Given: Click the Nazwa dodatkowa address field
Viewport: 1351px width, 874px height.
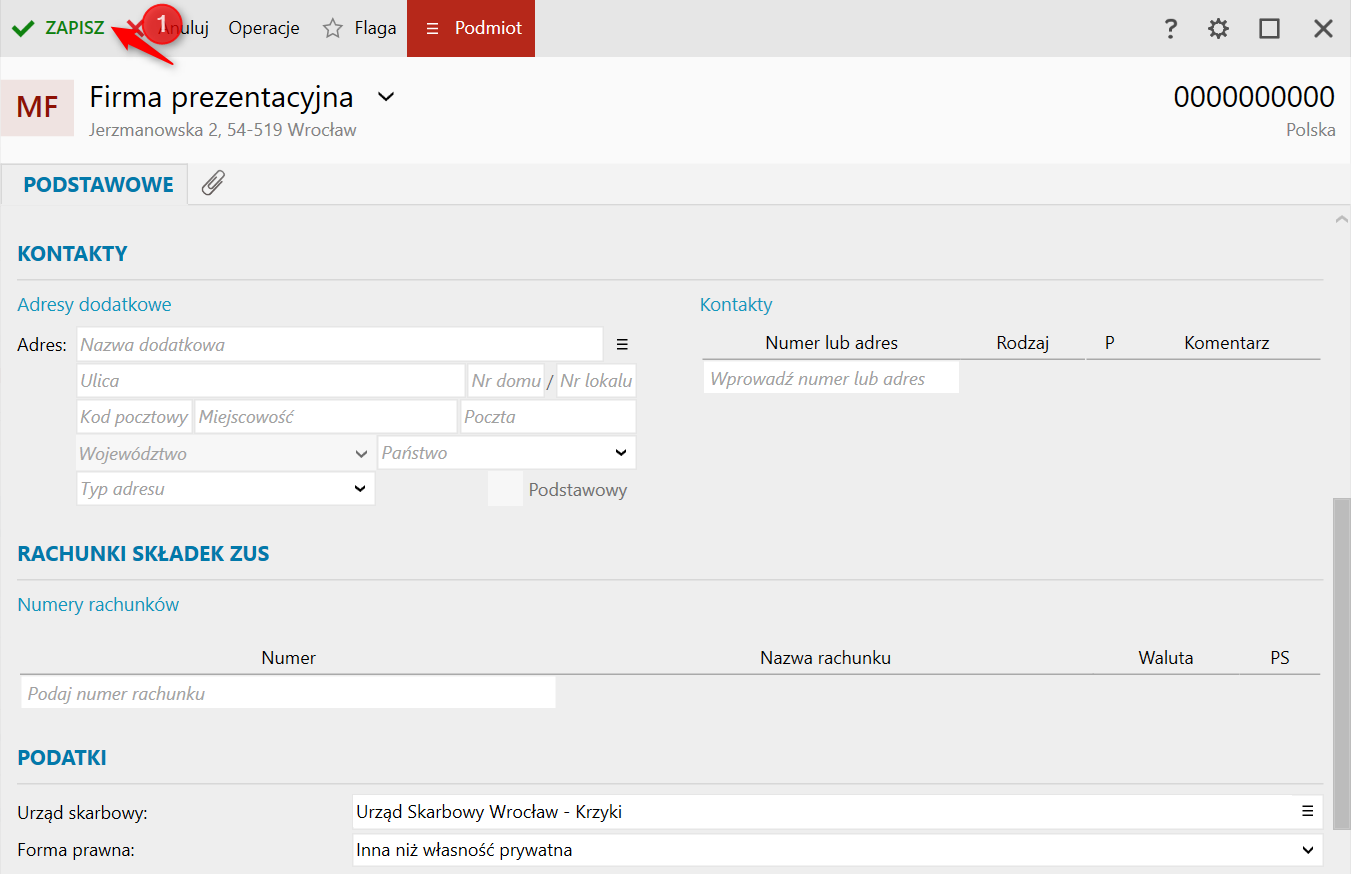Looking at the screenshot, I should coord(340,344).
